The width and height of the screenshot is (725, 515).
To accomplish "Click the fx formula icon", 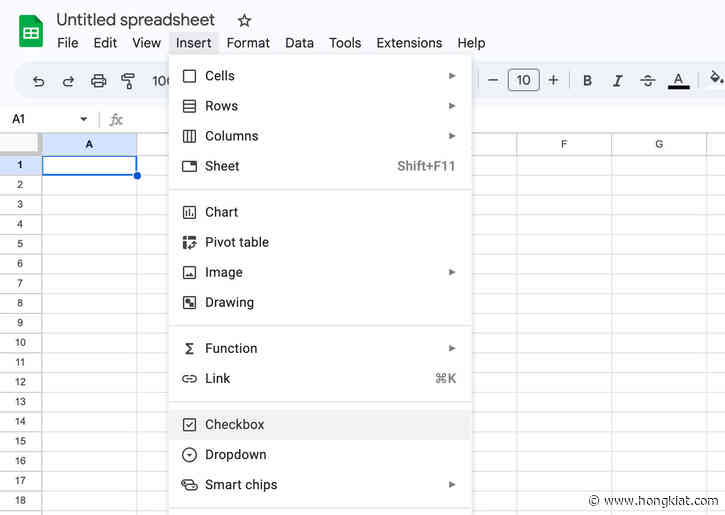I will pos(116,120).
